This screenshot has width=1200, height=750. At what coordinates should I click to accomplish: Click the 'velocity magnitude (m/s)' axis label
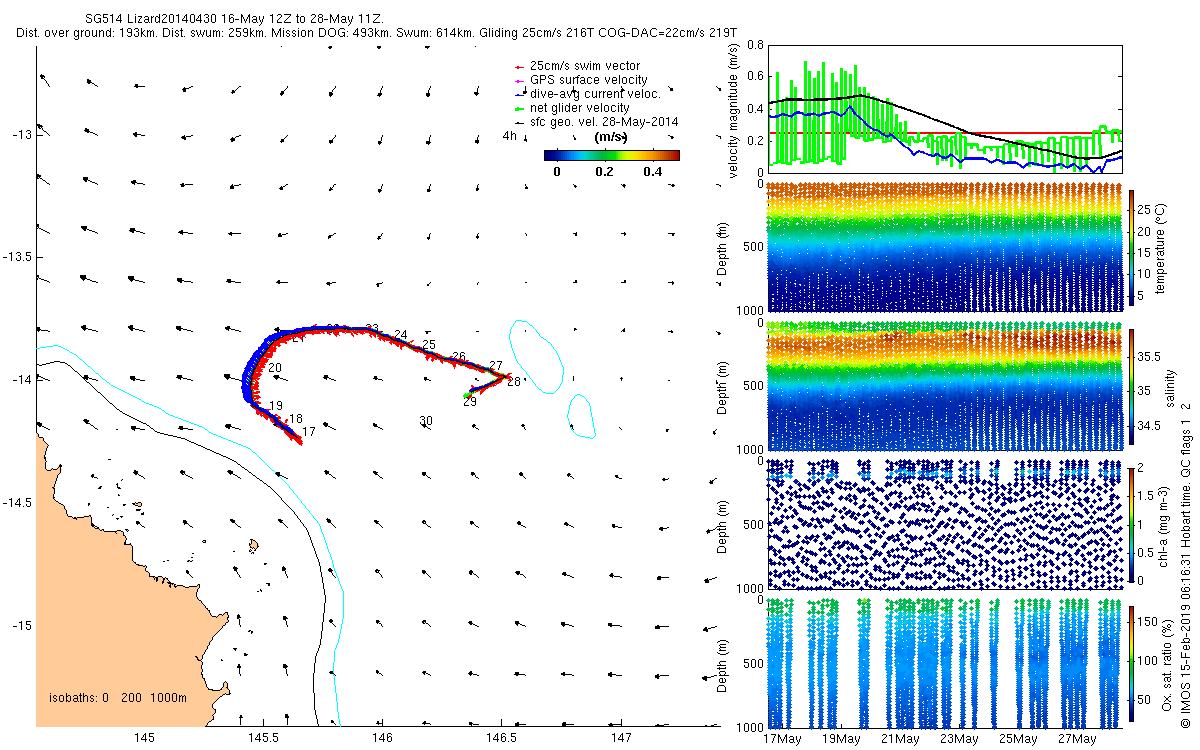point(733,109)
